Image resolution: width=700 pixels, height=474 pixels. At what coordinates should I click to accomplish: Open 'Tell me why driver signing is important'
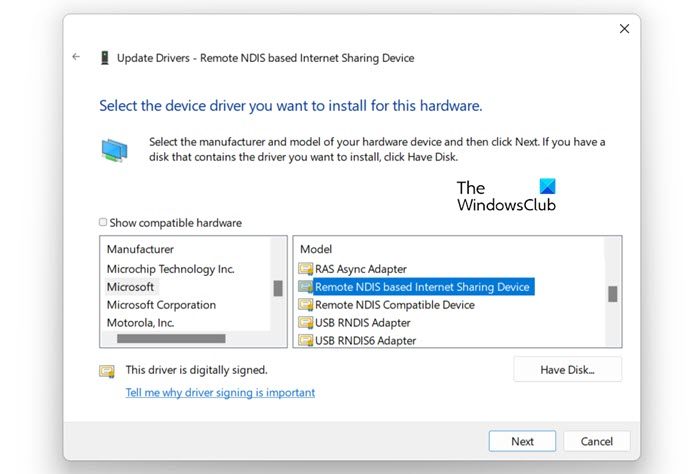pyautogui.click(x=220, y=393)
